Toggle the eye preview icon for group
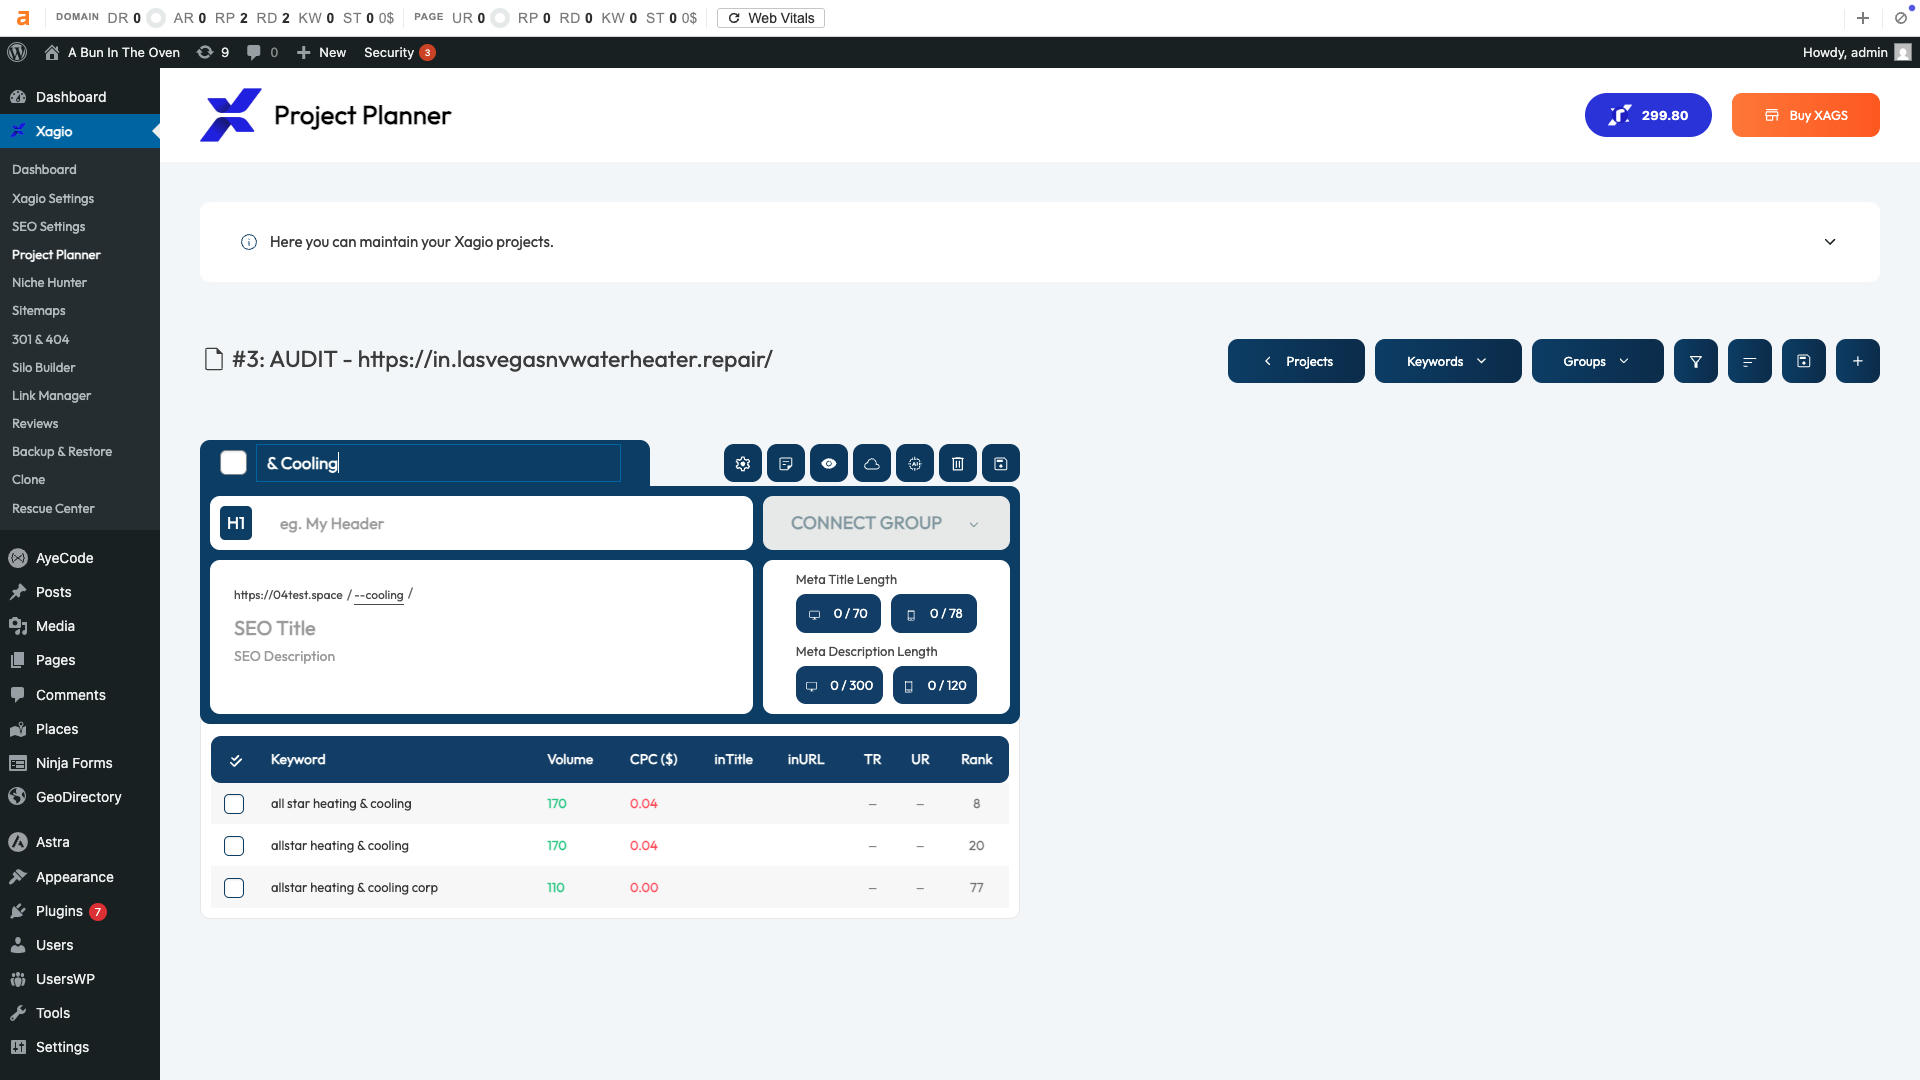This screenshot has width=1920, height=1080. coord(828,464)
